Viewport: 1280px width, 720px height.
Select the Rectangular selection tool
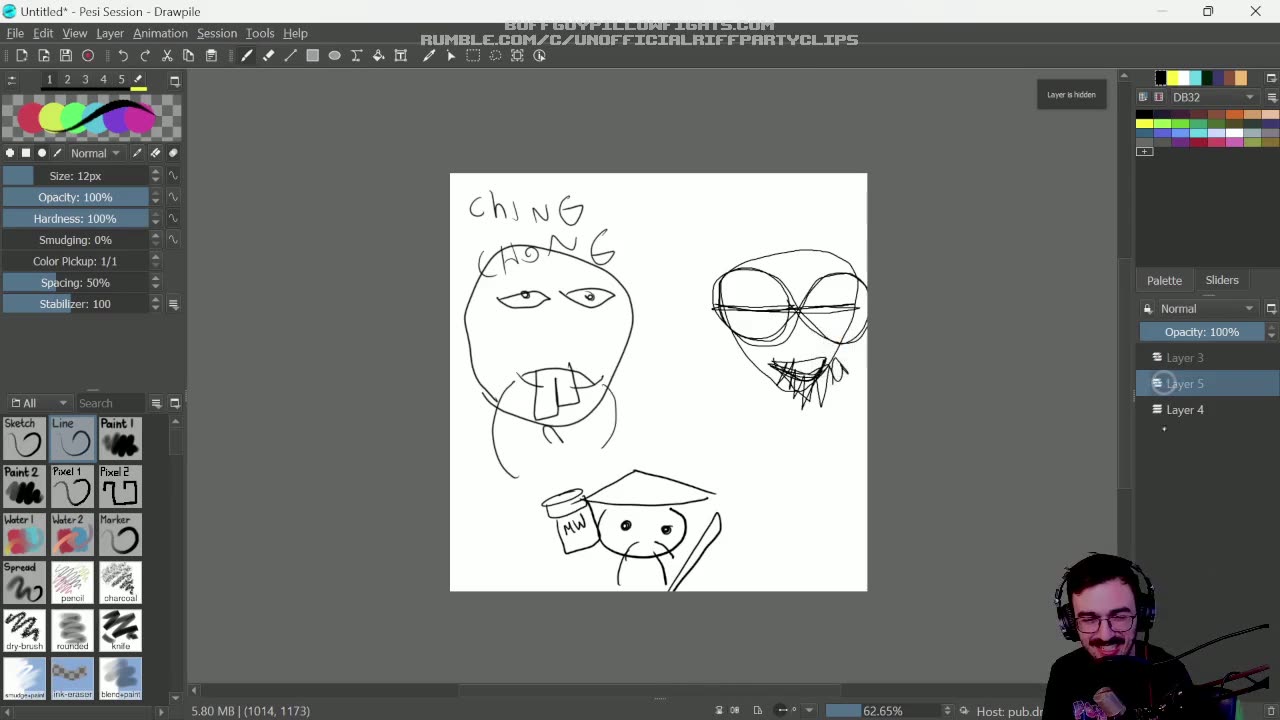pyautogui.click(x=473, y=56)
